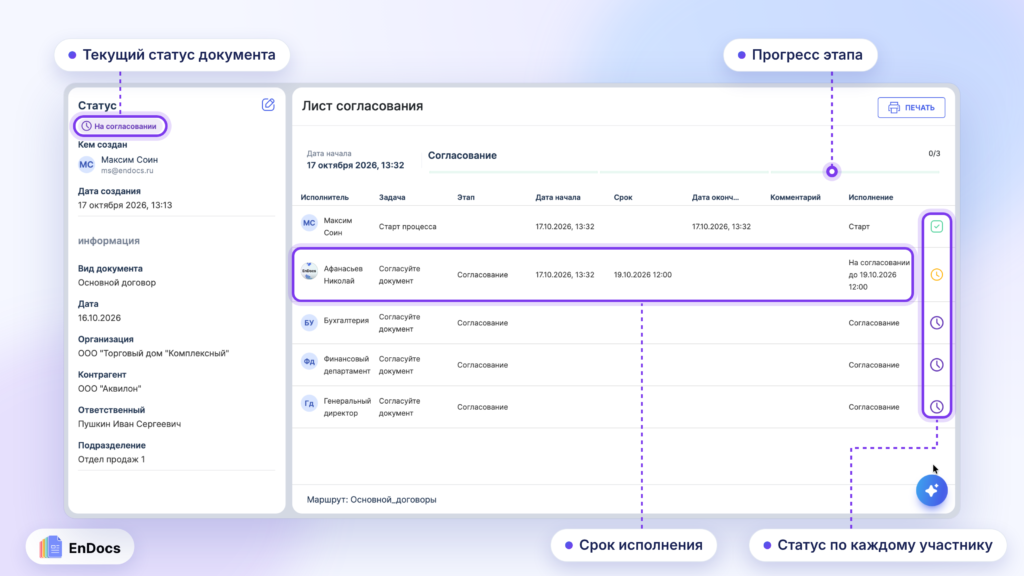Click the Комментарий column header
Viewport: 1024px width, 576px height.
795,197
